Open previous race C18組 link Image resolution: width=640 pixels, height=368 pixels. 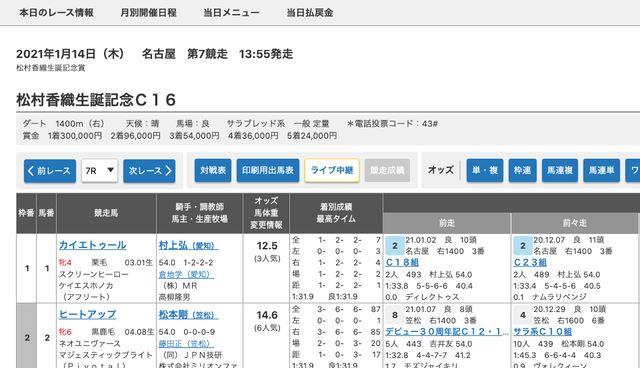402,262
